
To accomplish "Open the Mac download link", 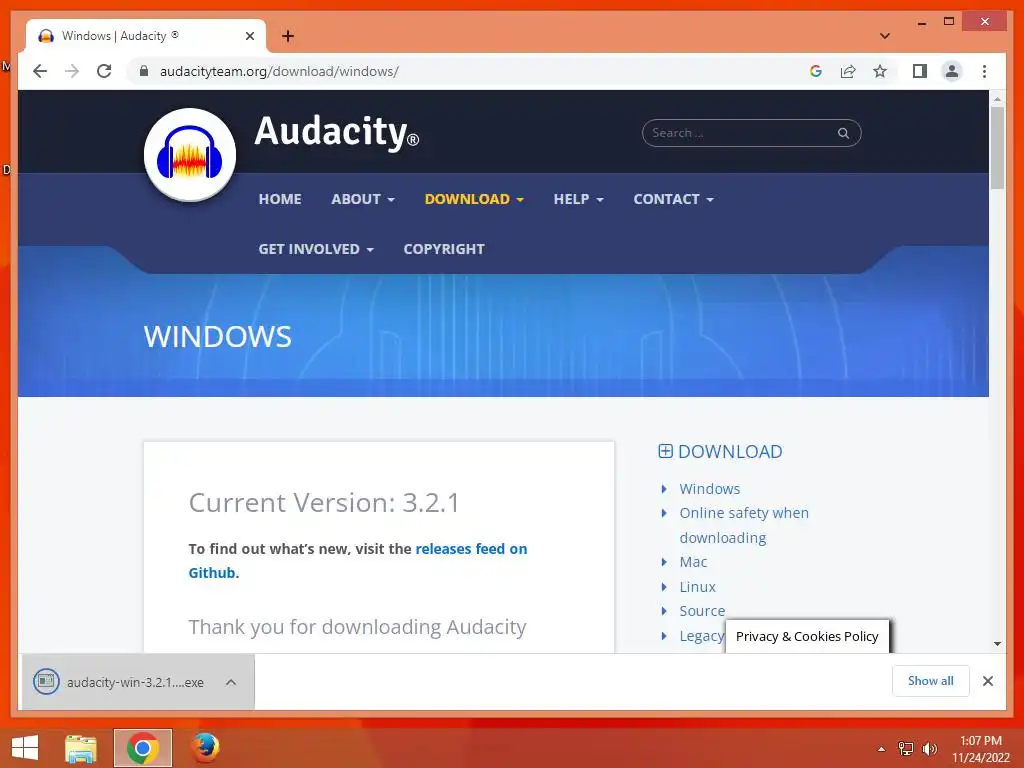I will (693, 562).
